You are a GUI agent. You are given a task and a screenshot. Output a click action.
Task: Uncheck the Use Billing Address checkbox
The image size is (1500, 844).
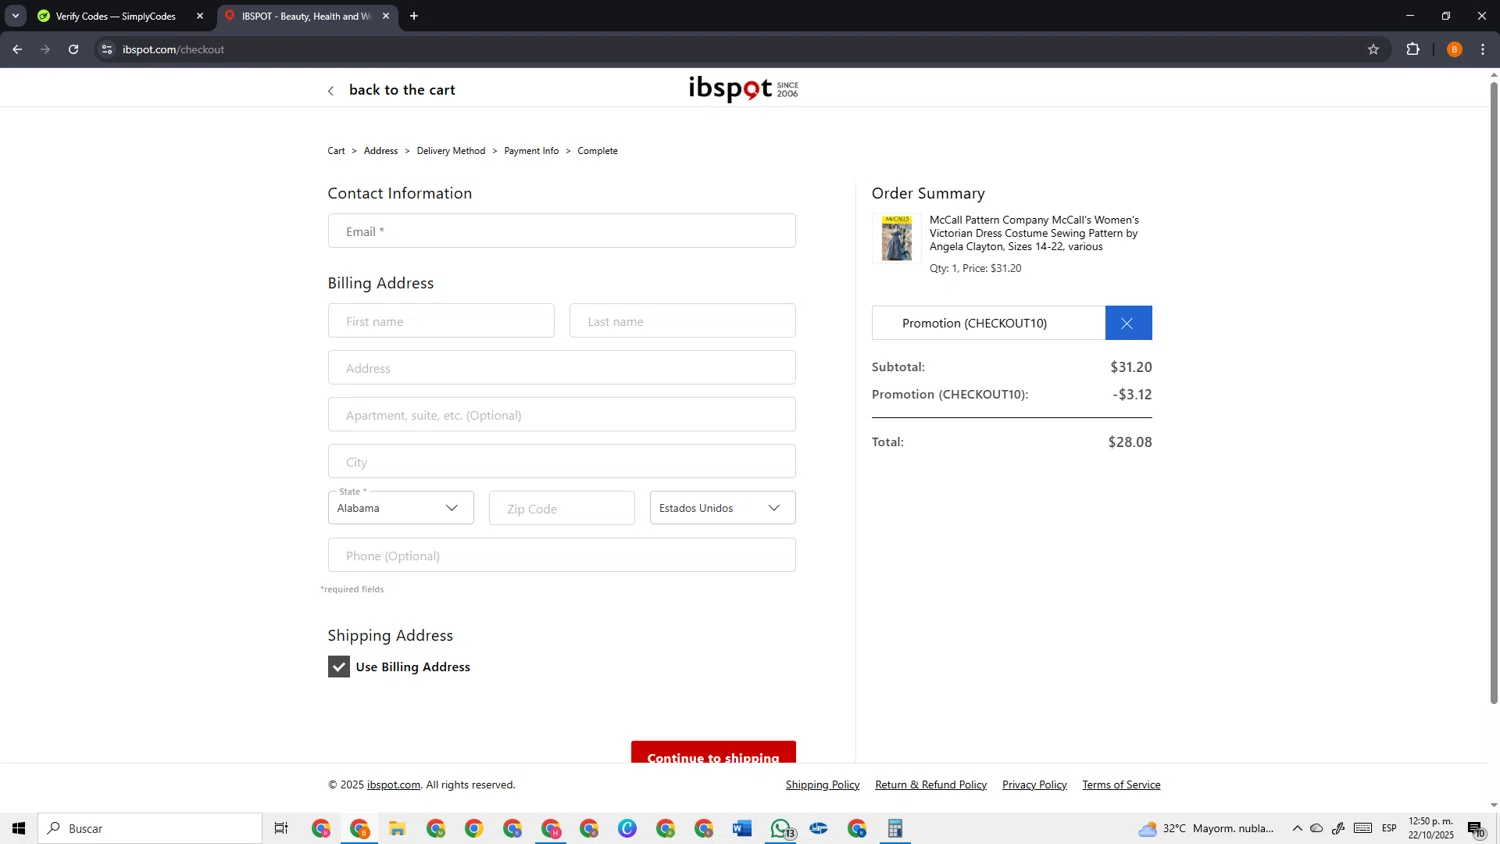point(339,667)
